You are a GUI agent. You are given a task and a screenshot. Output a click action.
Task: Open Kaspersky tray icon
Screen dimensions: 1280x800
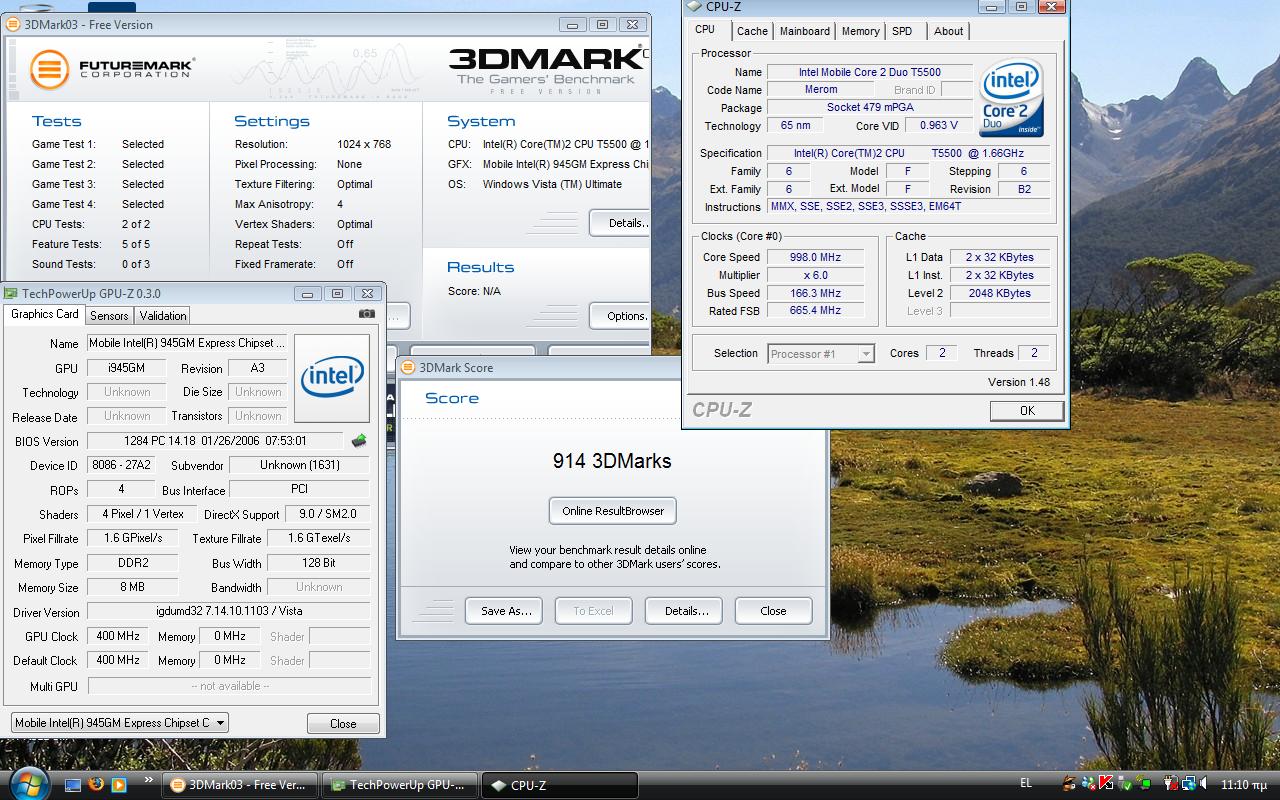1106,784
